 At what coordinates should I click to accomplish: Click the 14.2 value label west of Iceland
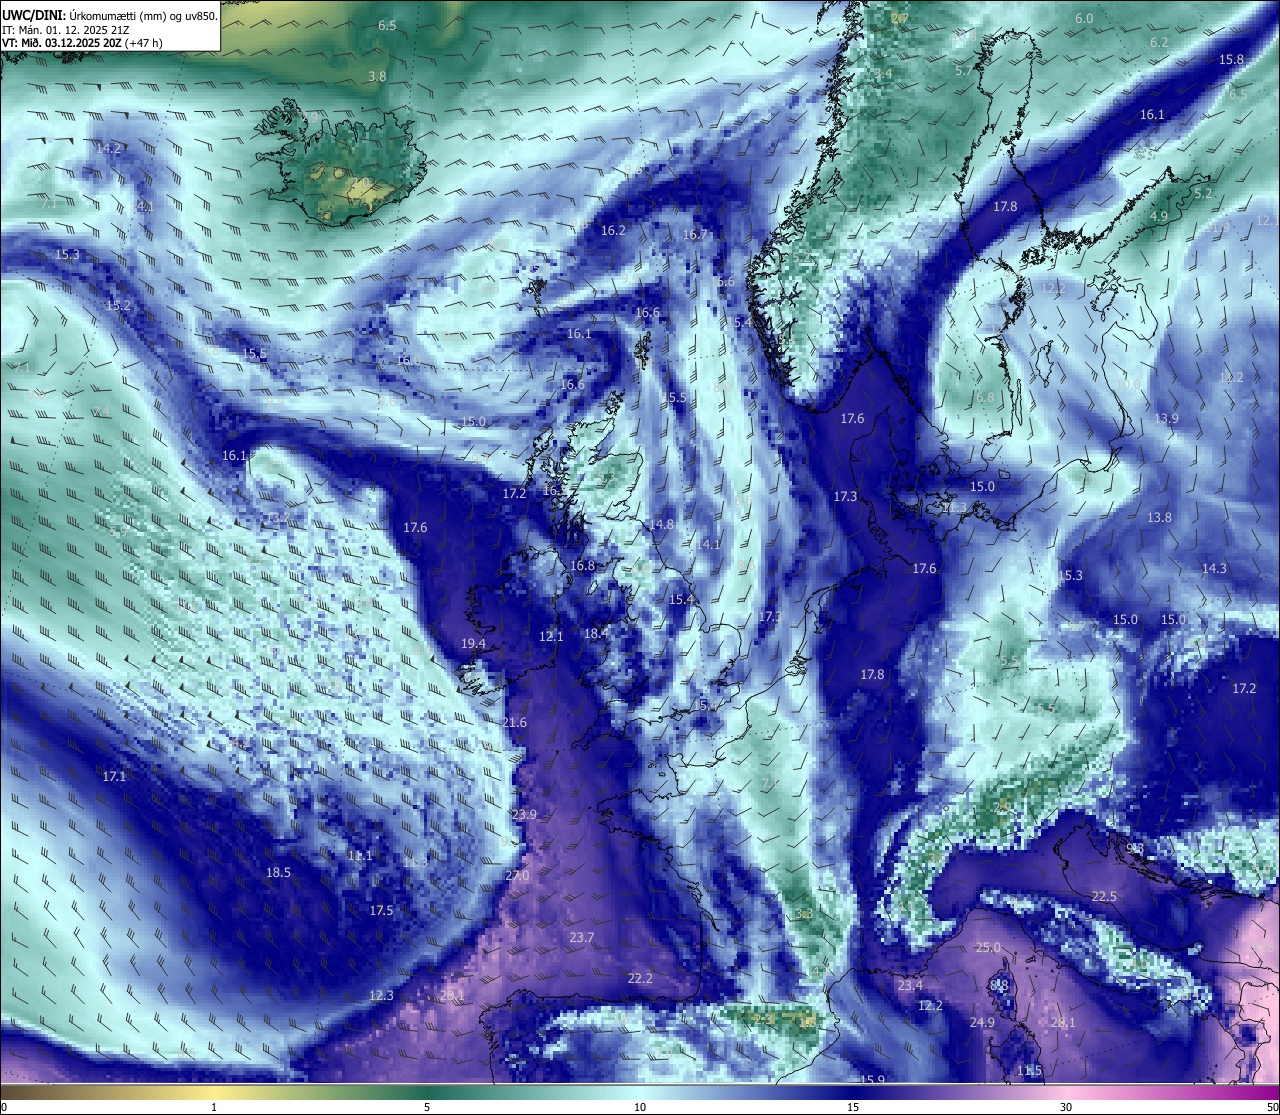pos(108,148)
